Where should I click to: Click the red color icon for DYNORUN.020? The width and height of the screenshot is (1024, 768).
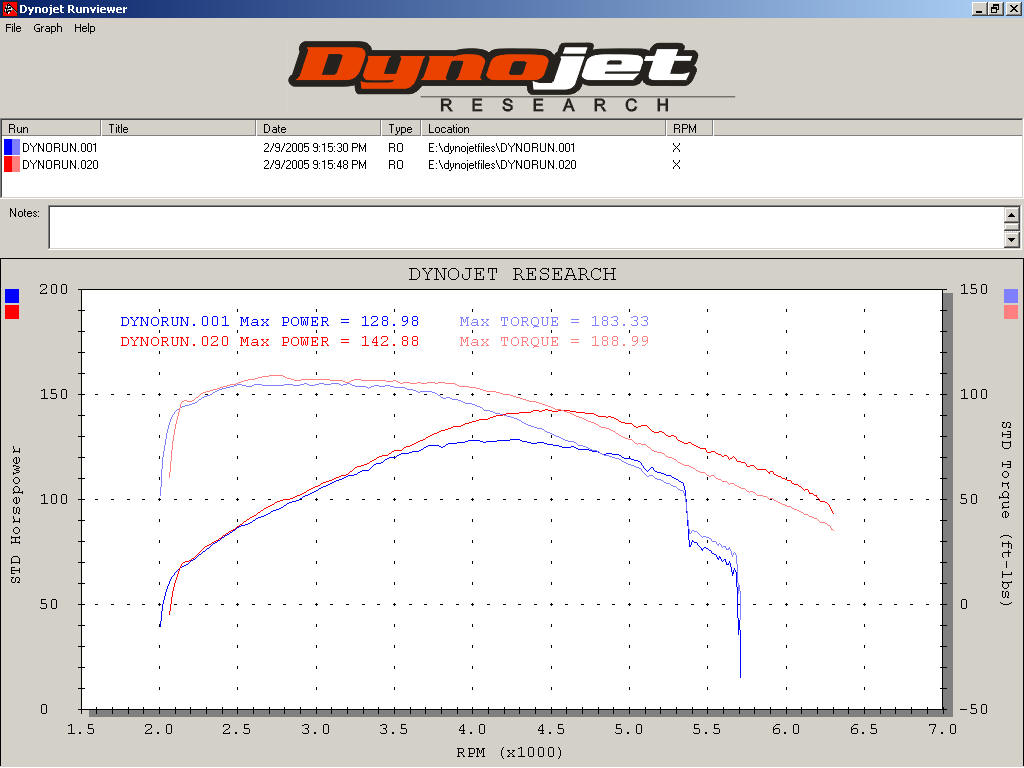coord(12,164)
